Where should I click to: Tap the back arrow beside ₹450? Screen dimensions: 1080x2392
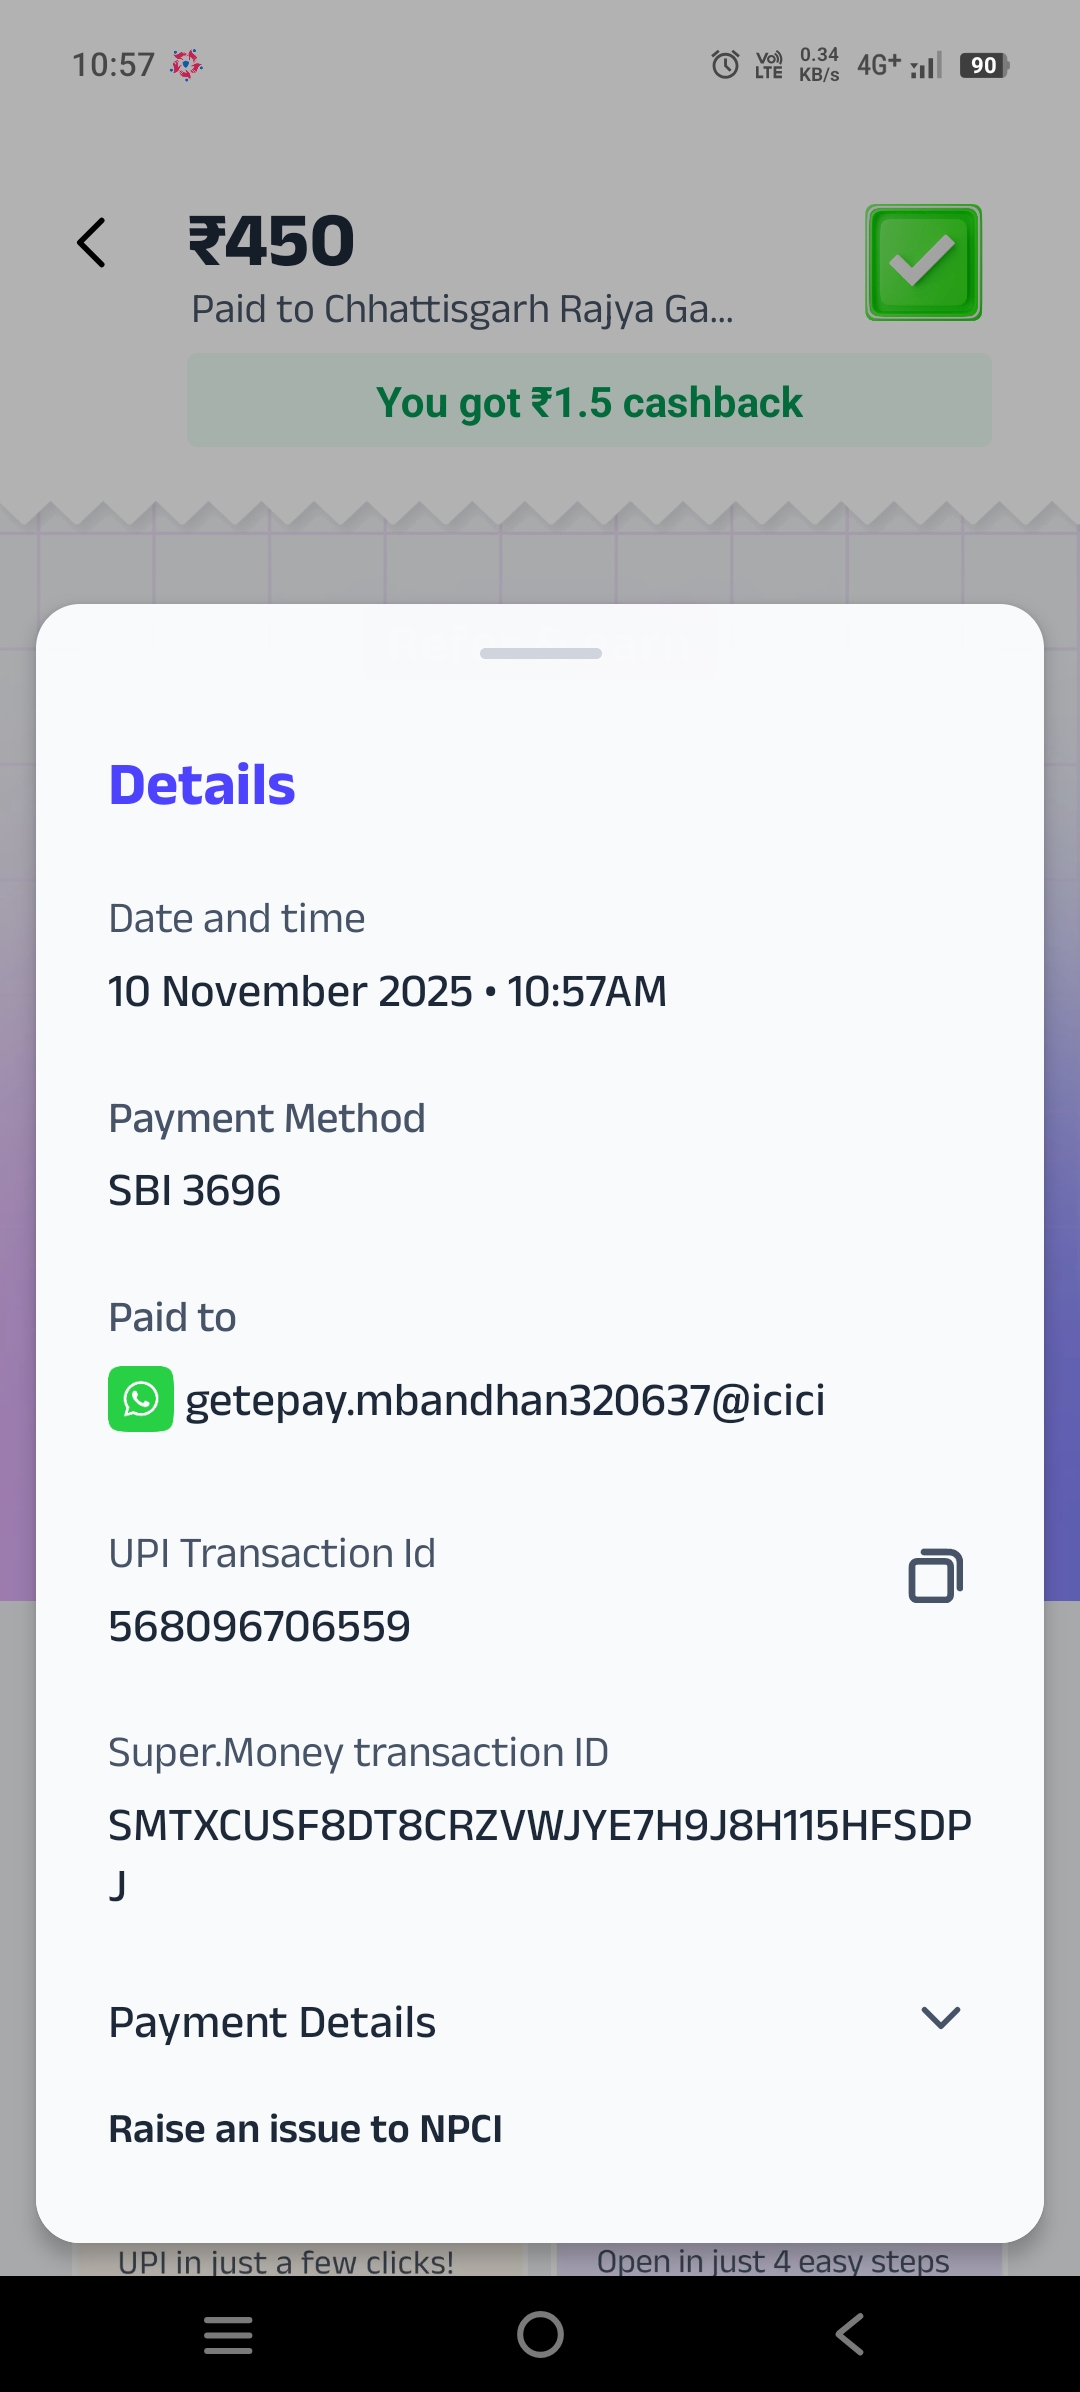[x=92, y=243]
